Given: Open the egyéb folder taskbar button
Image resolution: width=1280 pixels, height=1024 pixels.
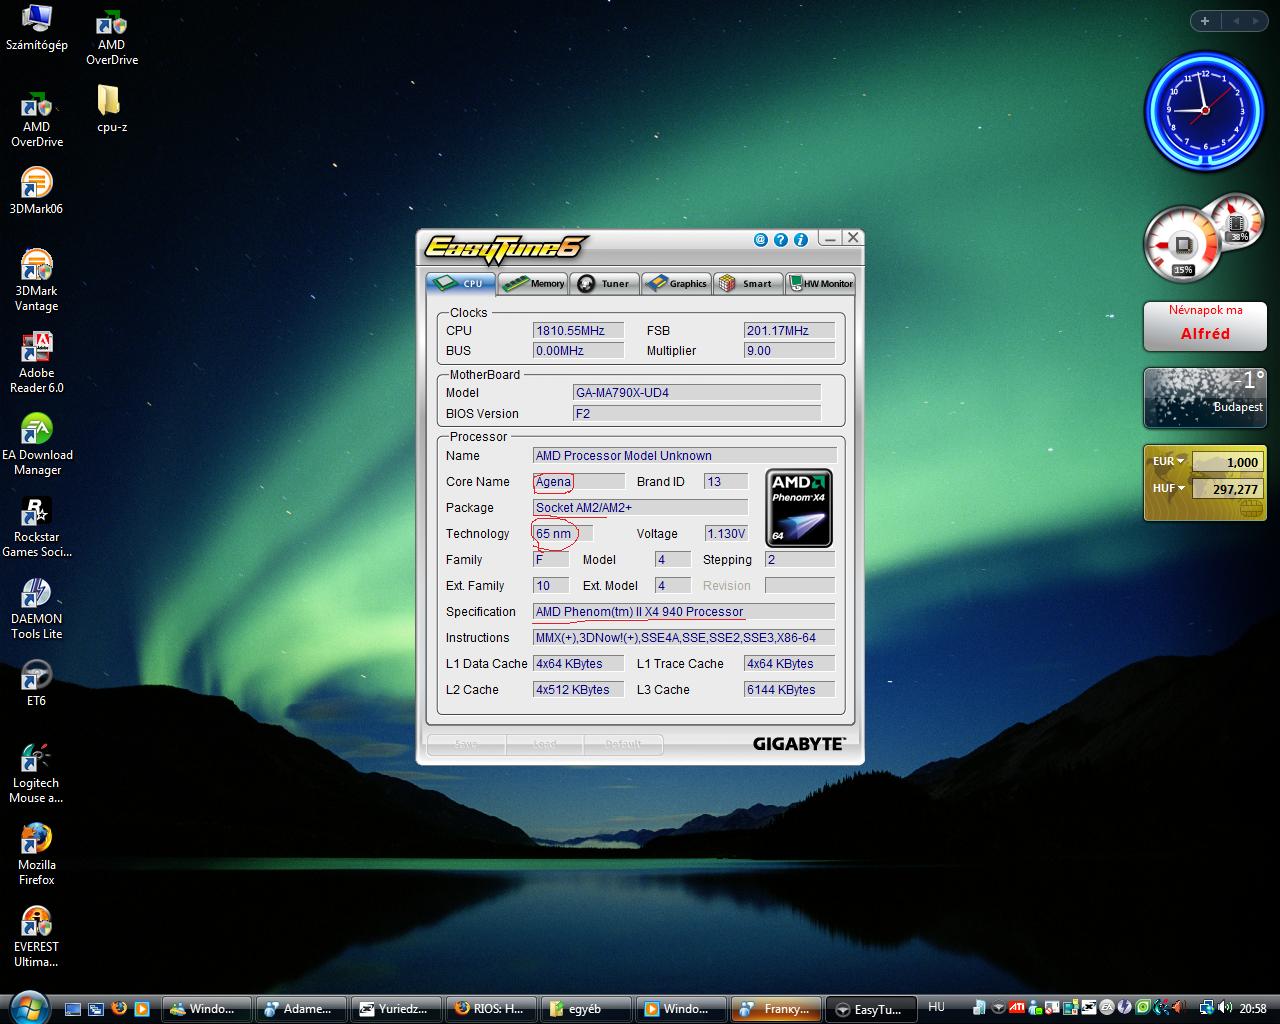Looking at the screenshot, I should (x=585, y=1008).
